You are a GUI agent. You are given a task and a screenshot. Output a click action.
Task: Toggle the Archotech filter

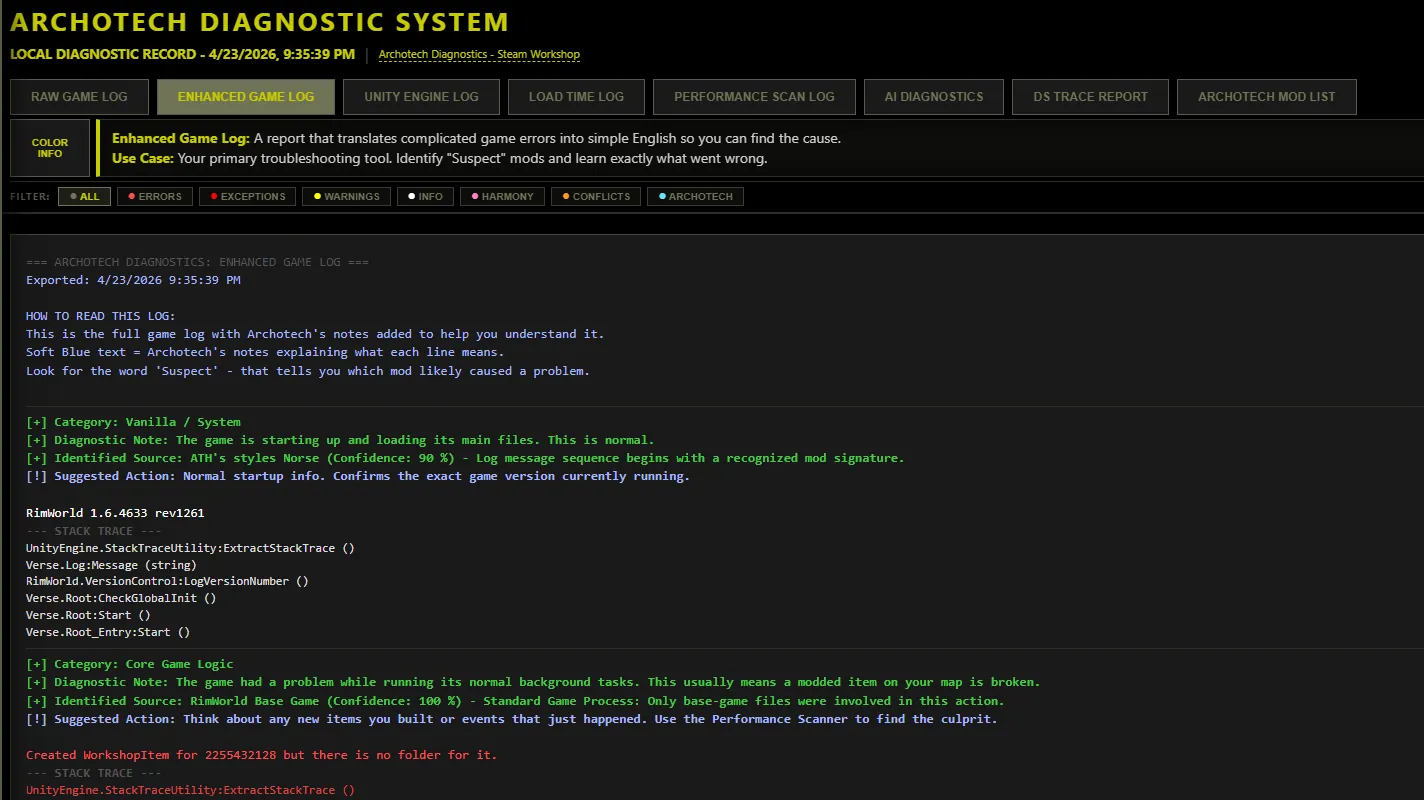695,197
